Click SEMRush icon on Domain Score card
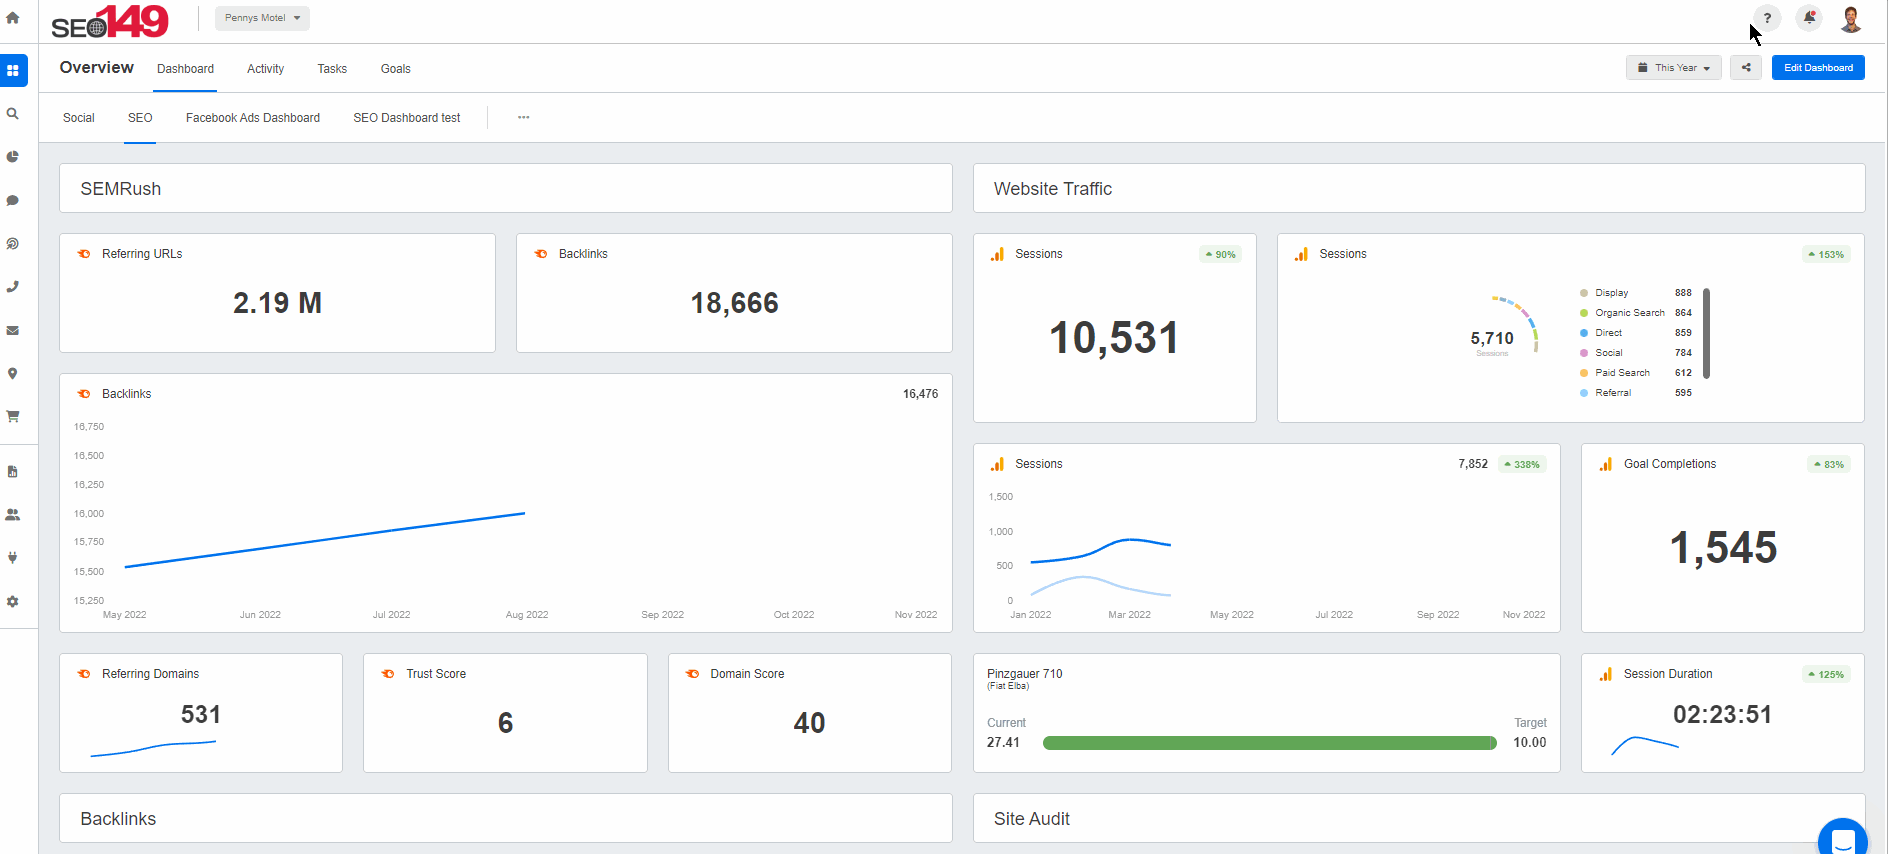Screen dimensions: 1888x854 692,674
